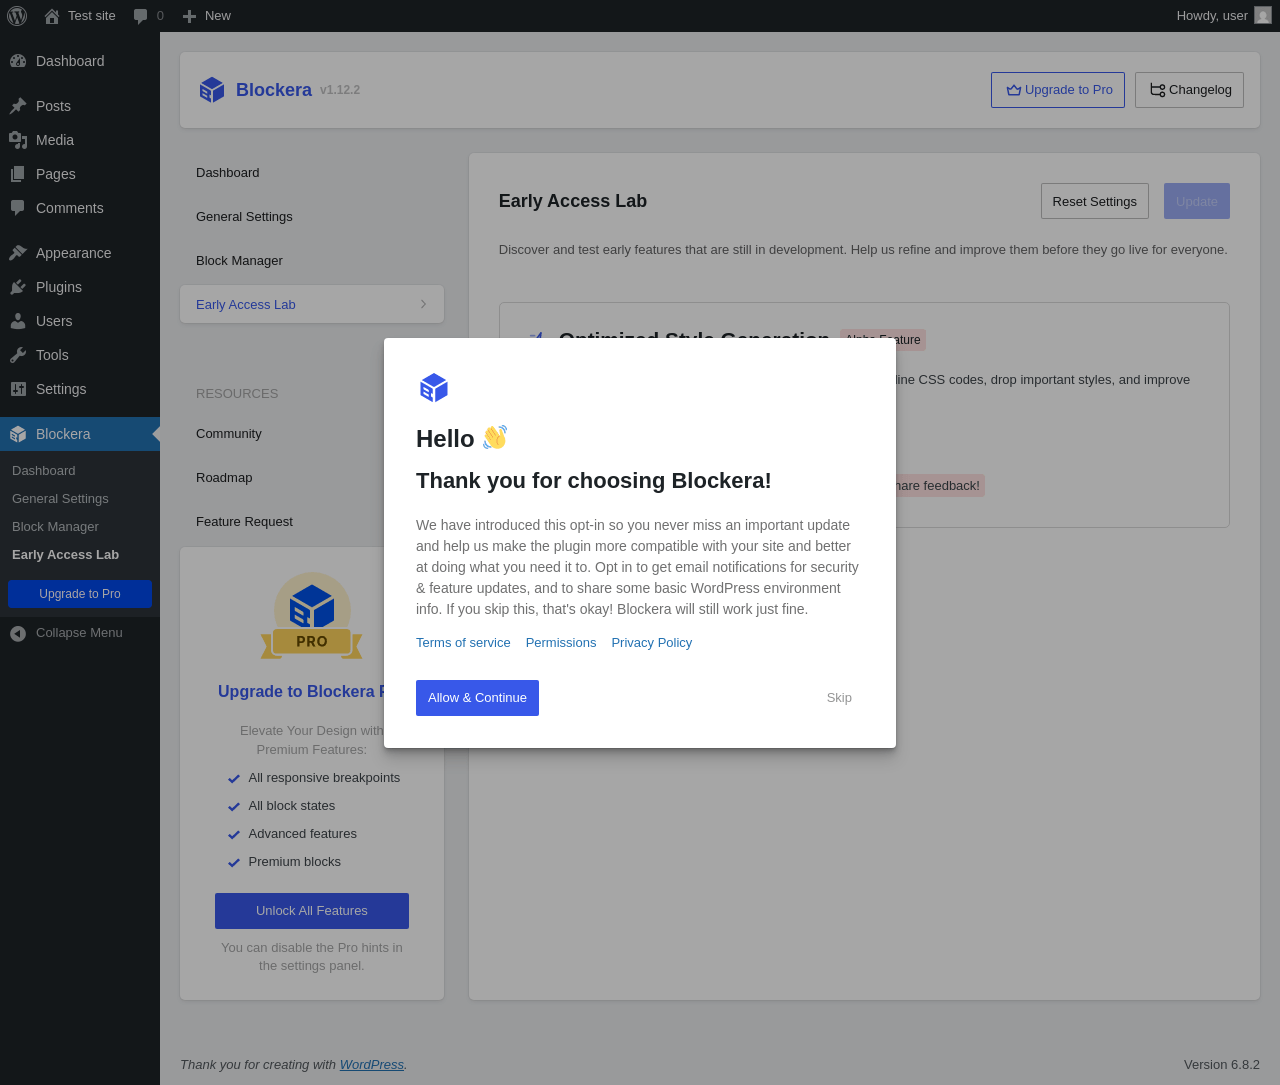The width and height of the screenshot is (1280, 1085).
Task: Click the Dashboard gauge icon in sidebar
Action: coord(18,61)
